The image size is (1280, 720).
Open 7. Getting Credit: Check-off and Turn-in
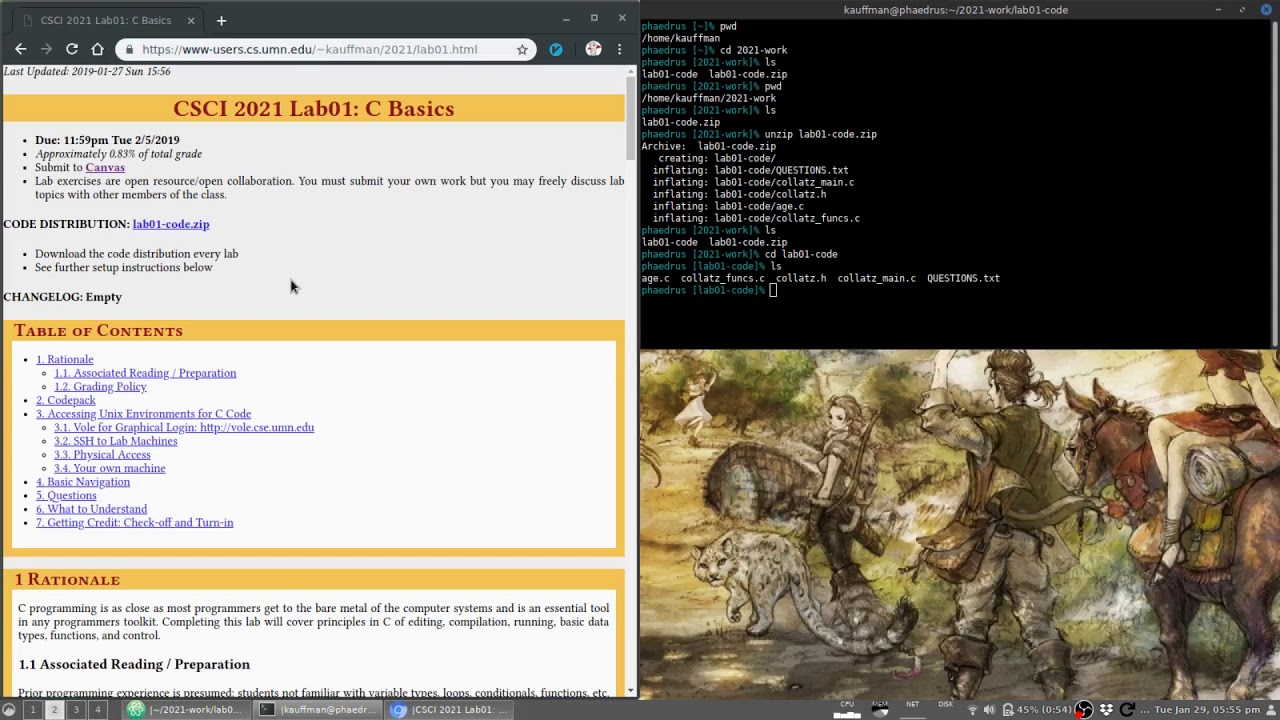point(134,523)
